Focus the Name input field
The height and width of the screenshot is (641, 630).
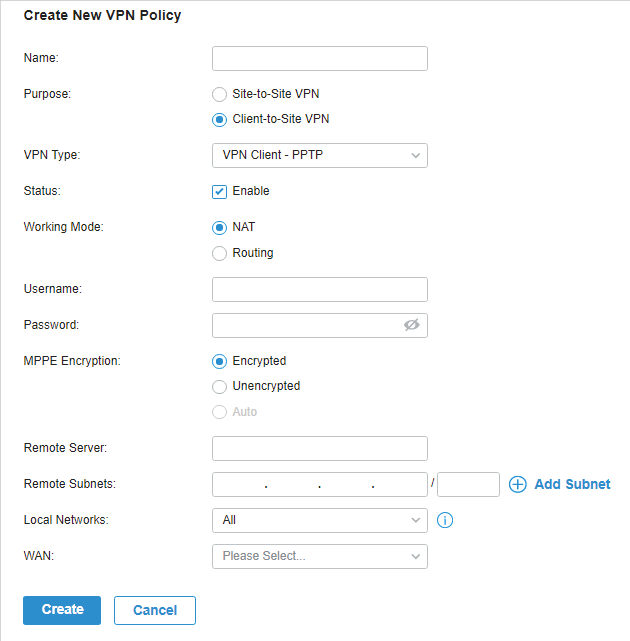tap(320, 58)
